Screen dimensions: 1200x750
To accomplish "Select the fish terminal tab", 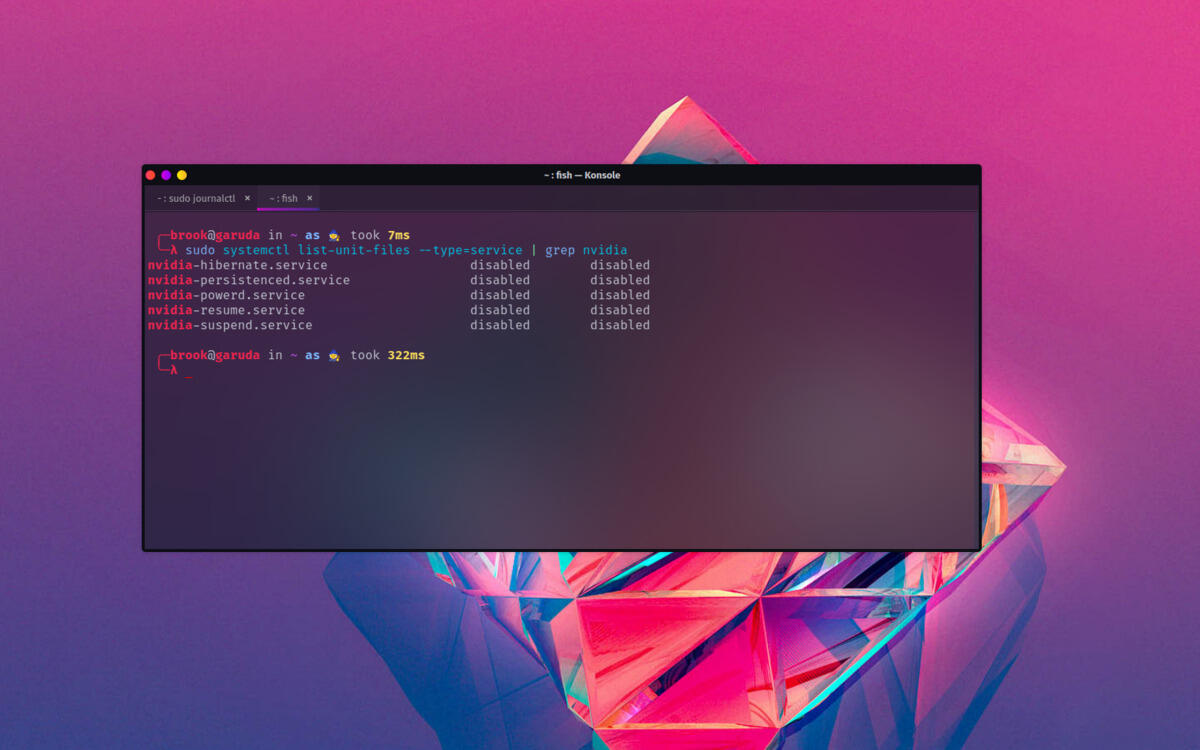I will pos(288,198).
